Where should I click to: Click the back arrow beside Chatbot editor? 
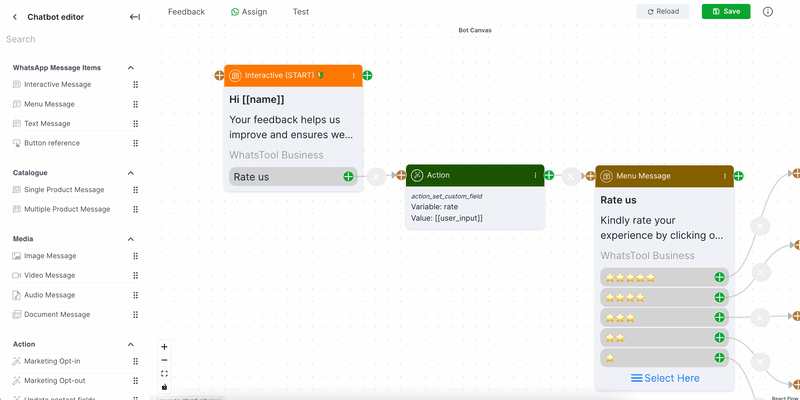[15, 17]
